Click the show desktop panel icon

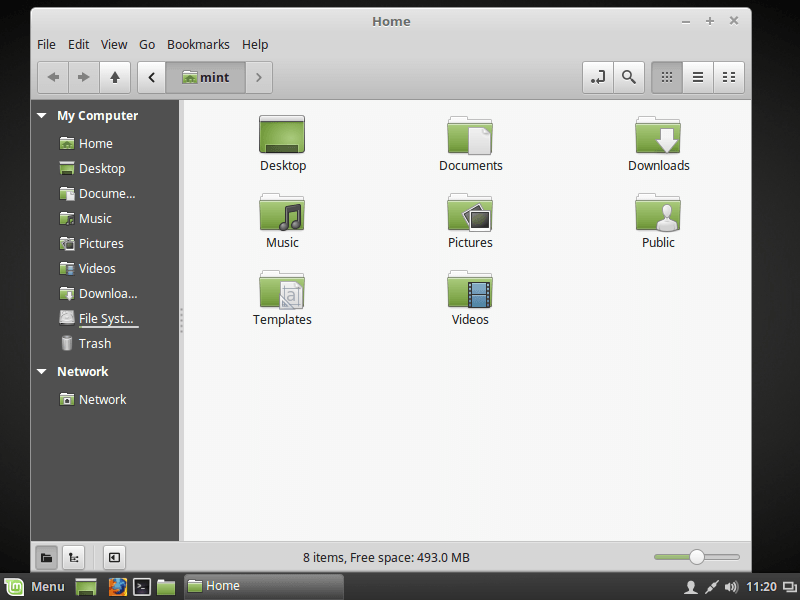[86, 587]
